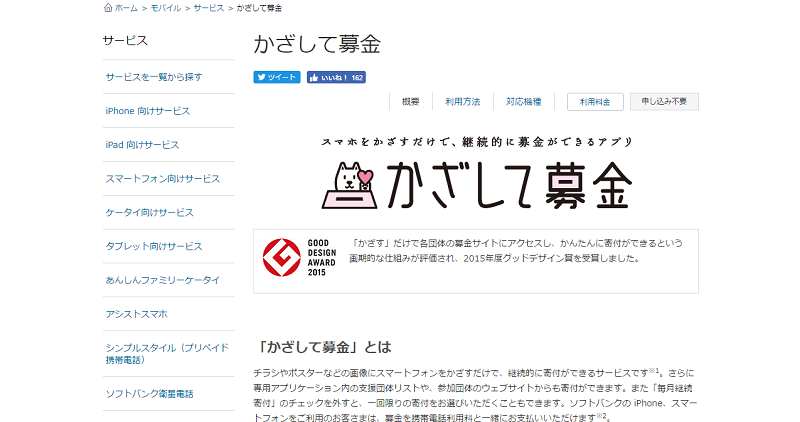Open the 利用料金 button
800x422 pixels.
pyautogui.click(x=595, y=102)
